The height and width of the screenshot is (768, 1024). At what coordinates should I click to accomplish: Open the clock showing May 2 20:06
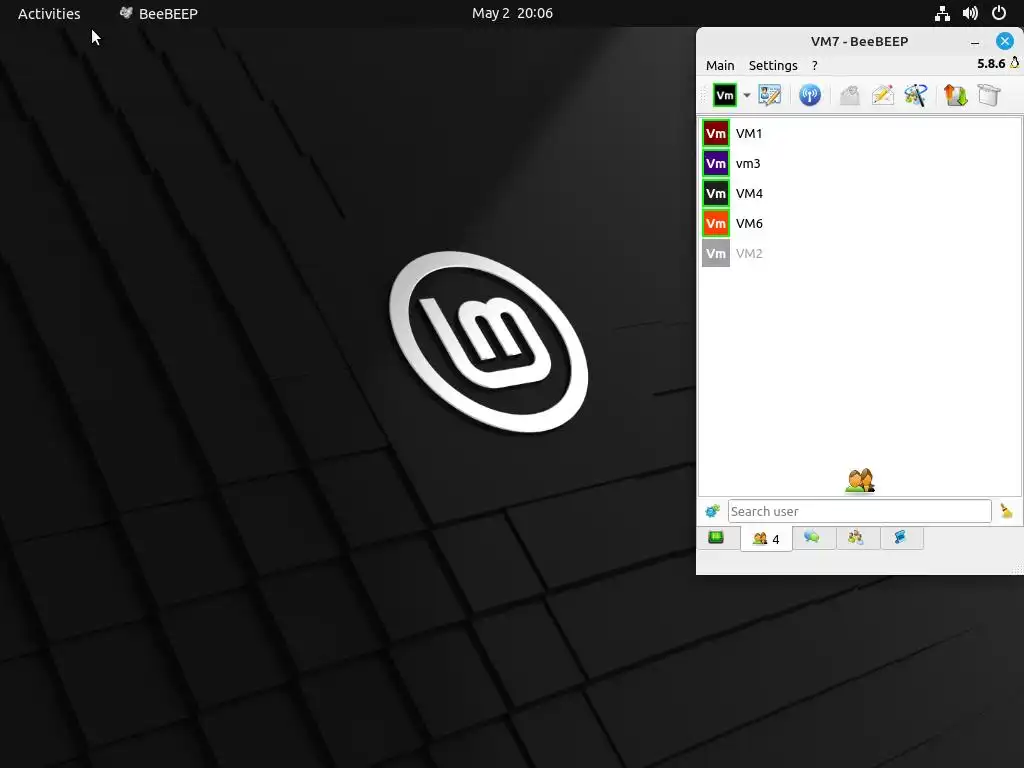point(512,14)
